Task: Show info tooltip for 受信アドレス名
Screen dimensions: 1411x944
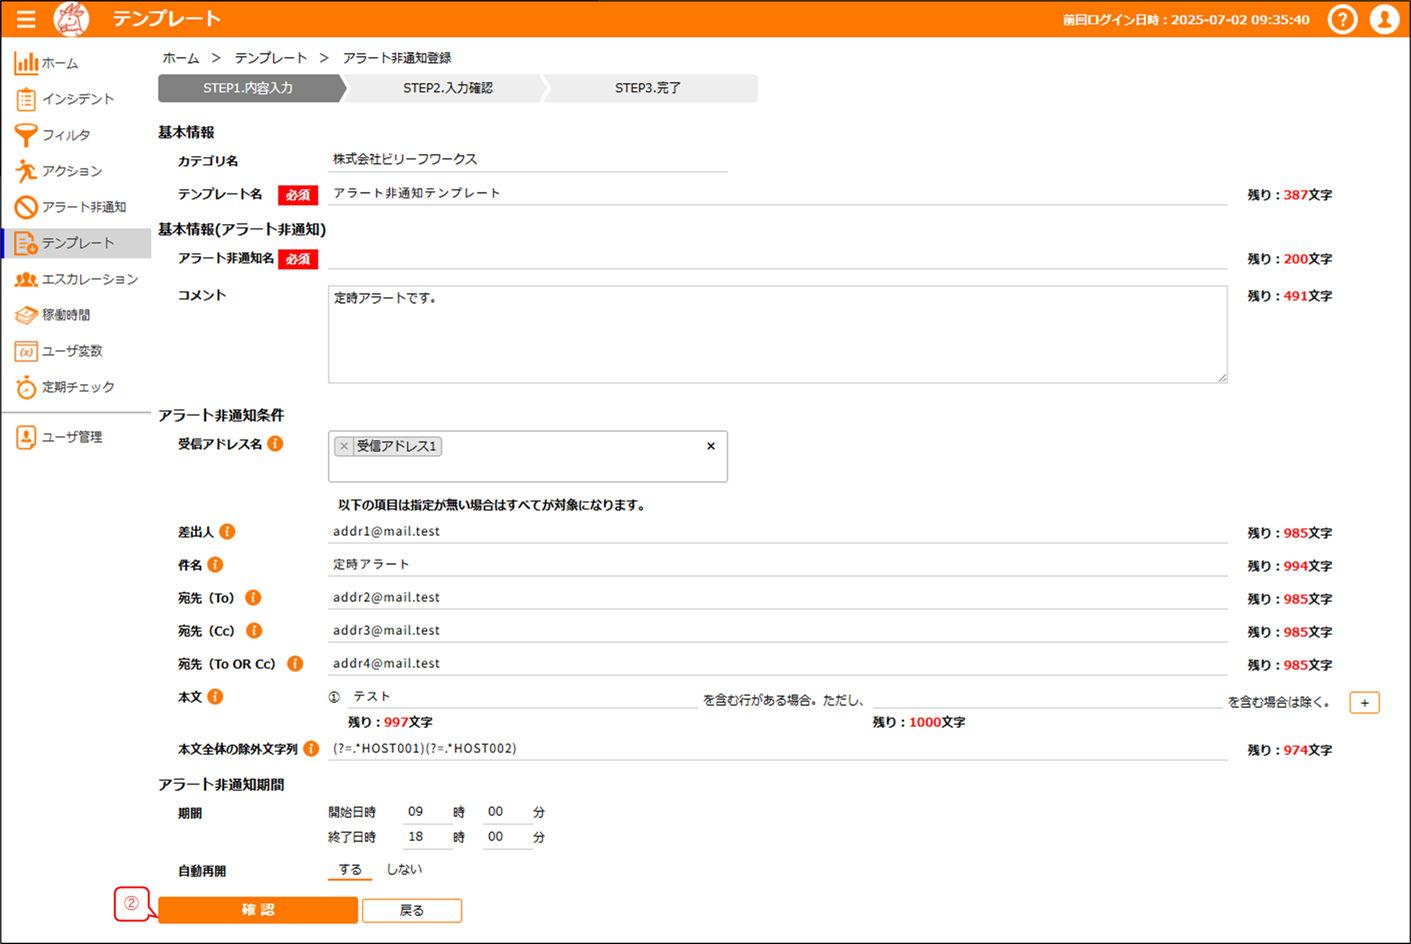Action: pos(275,443)
